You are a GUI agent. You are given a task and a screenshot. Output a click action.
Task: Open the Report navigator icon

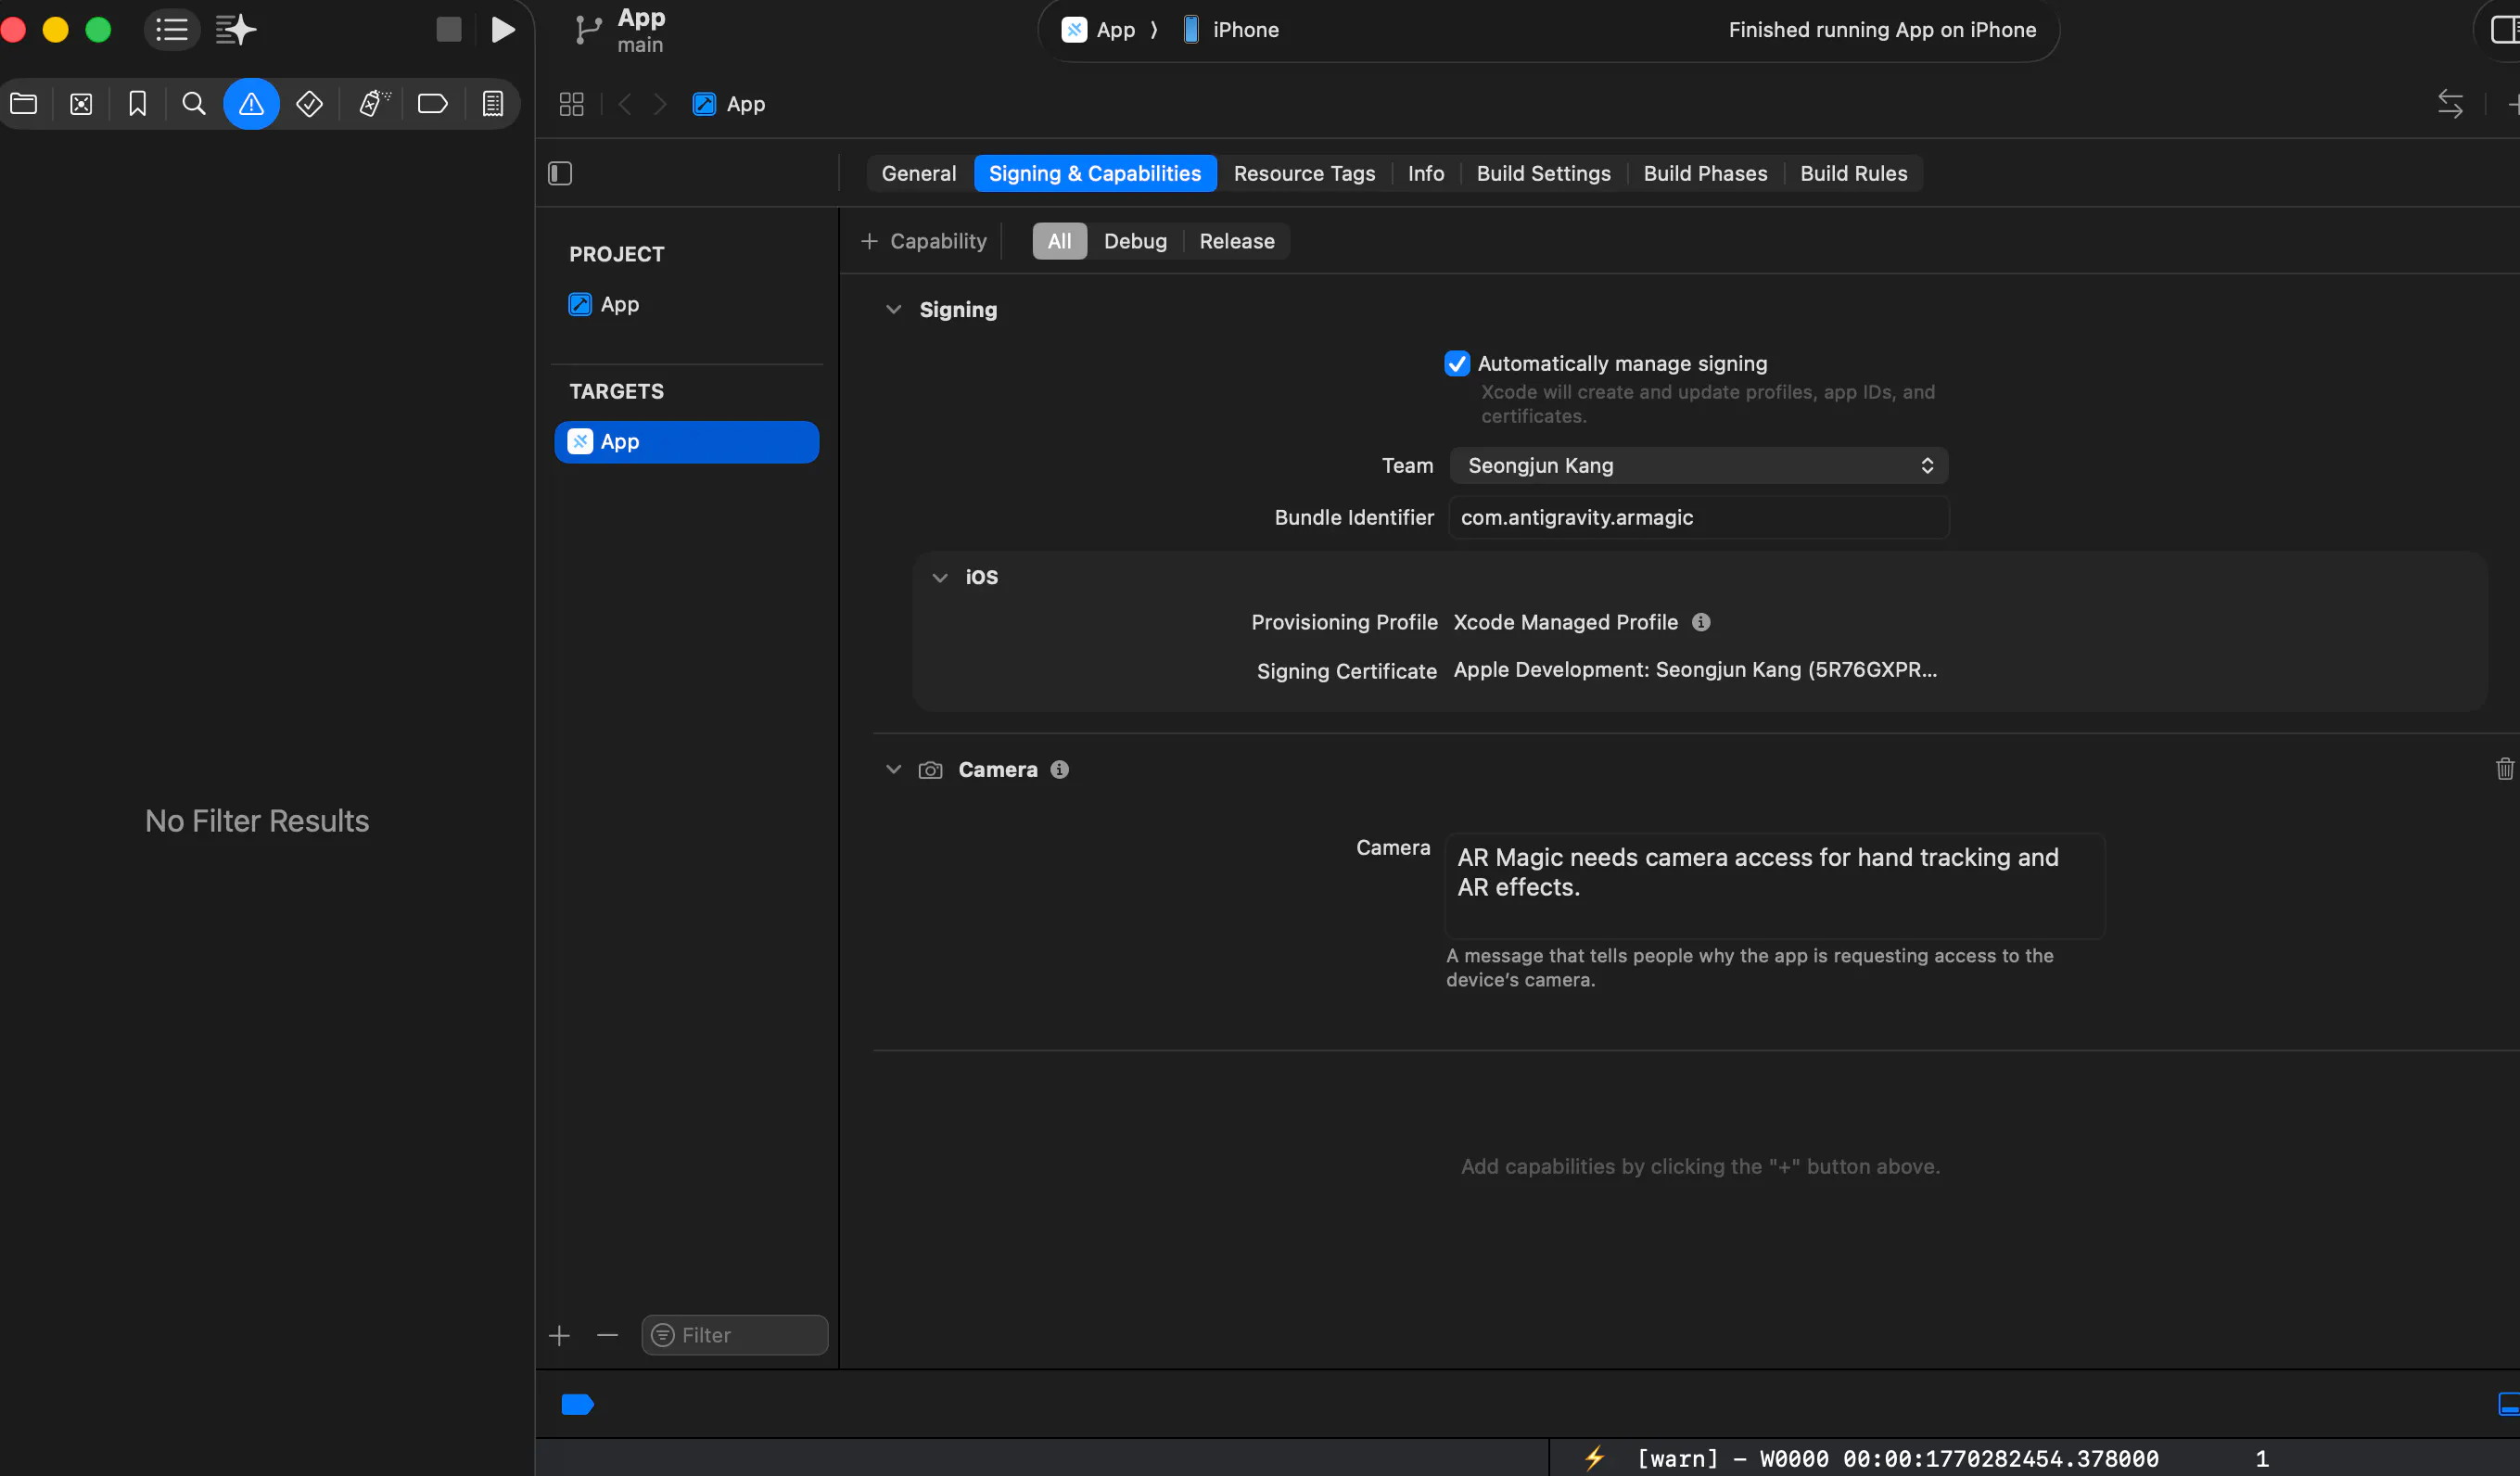pos(493,104)
